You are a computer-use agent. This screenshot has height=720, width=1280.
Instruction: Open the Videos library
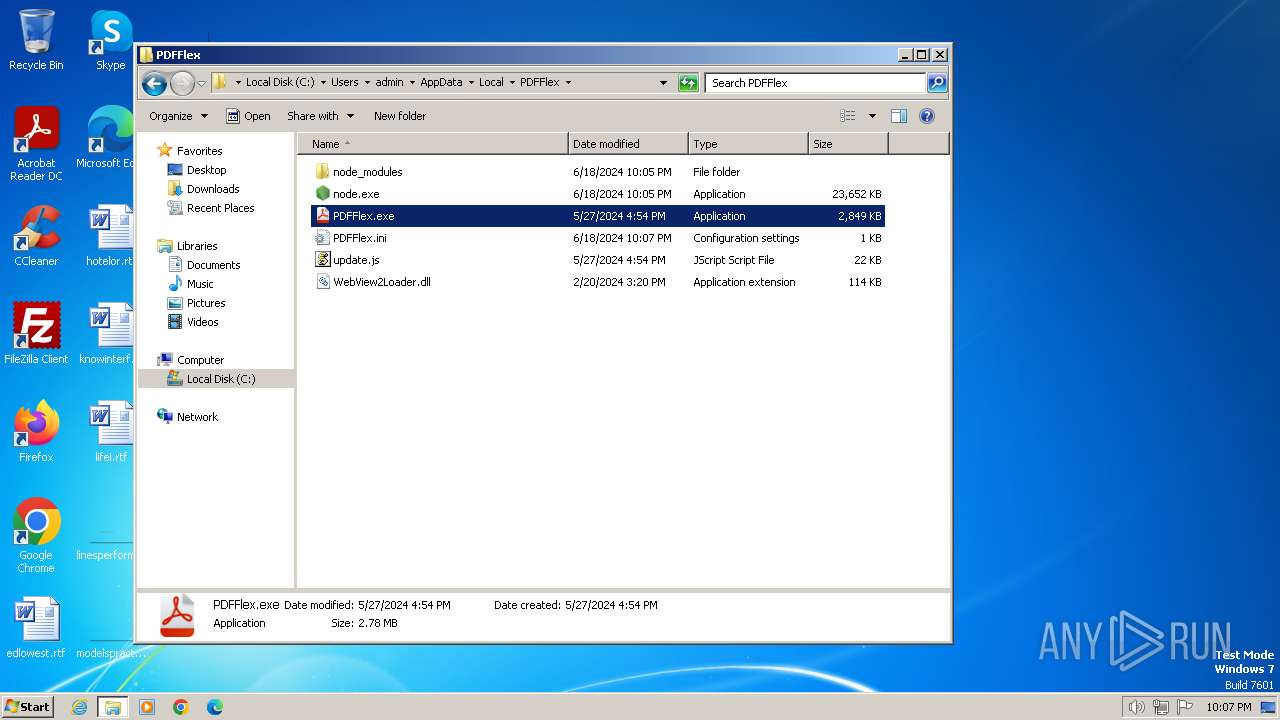202,322
